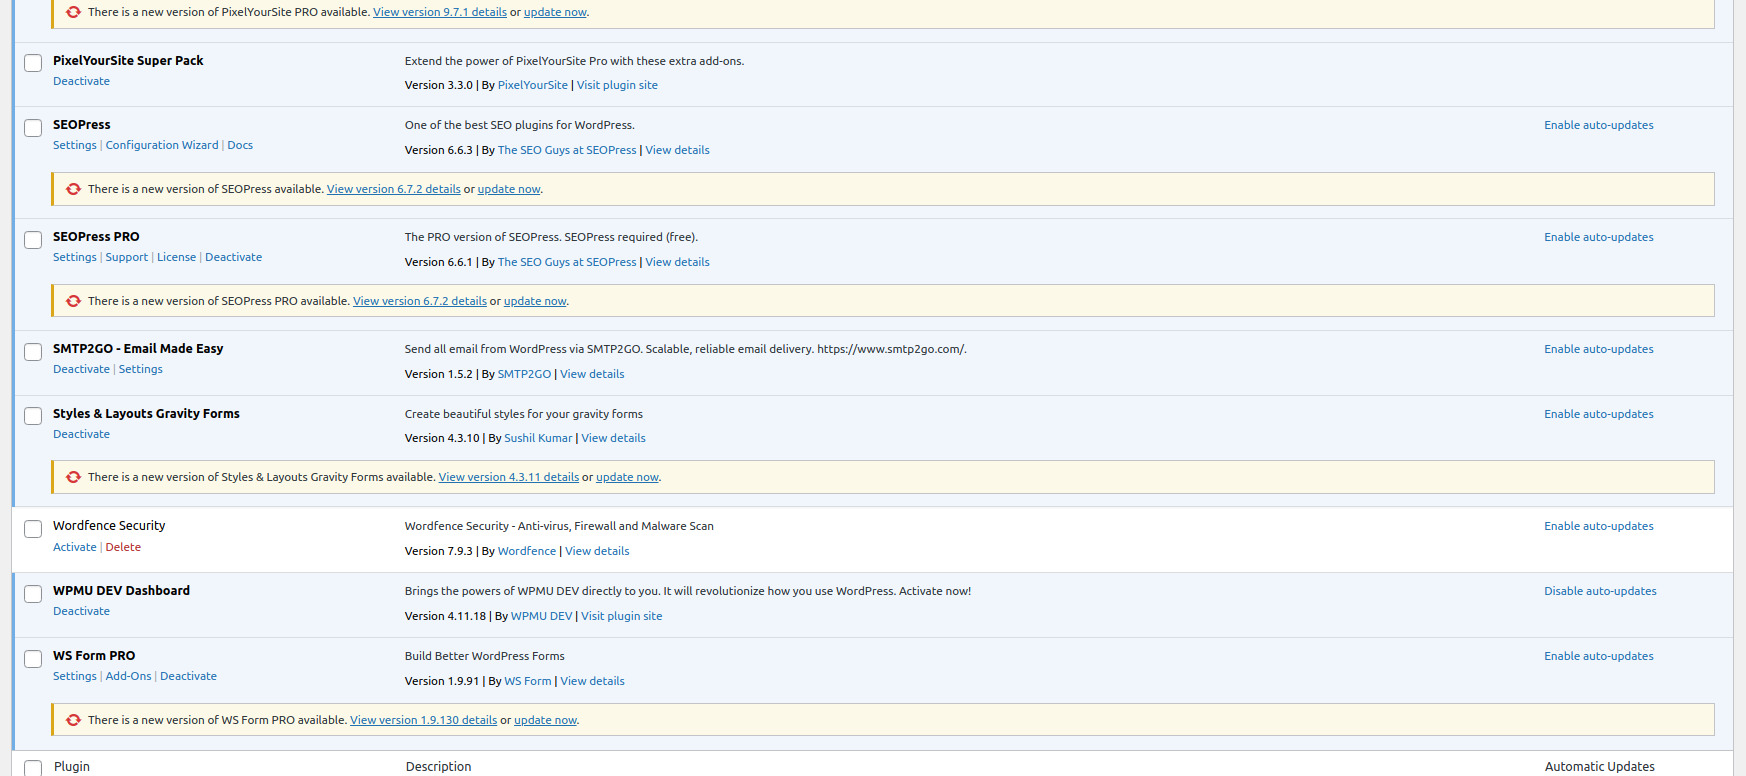Screen dimensions: 1746x776
Task: Click the update icon in Styles & Layouts notice
Action: (73, 477)
